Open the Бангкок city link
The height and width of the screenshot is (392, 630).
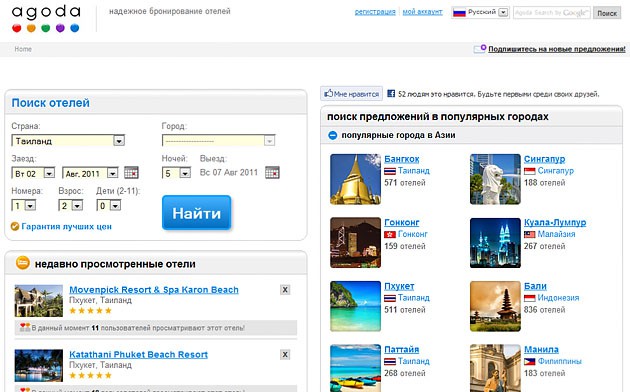[401, 159]
